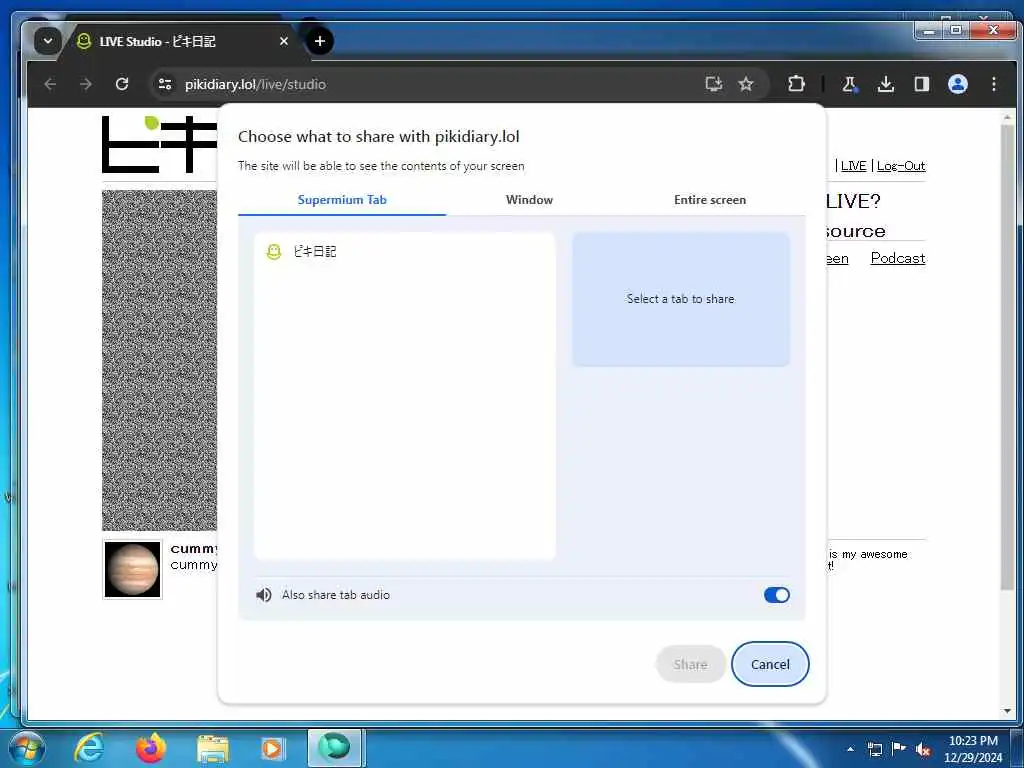
Task: Click the Jupiter profile avatar
Action: point(133,569)
